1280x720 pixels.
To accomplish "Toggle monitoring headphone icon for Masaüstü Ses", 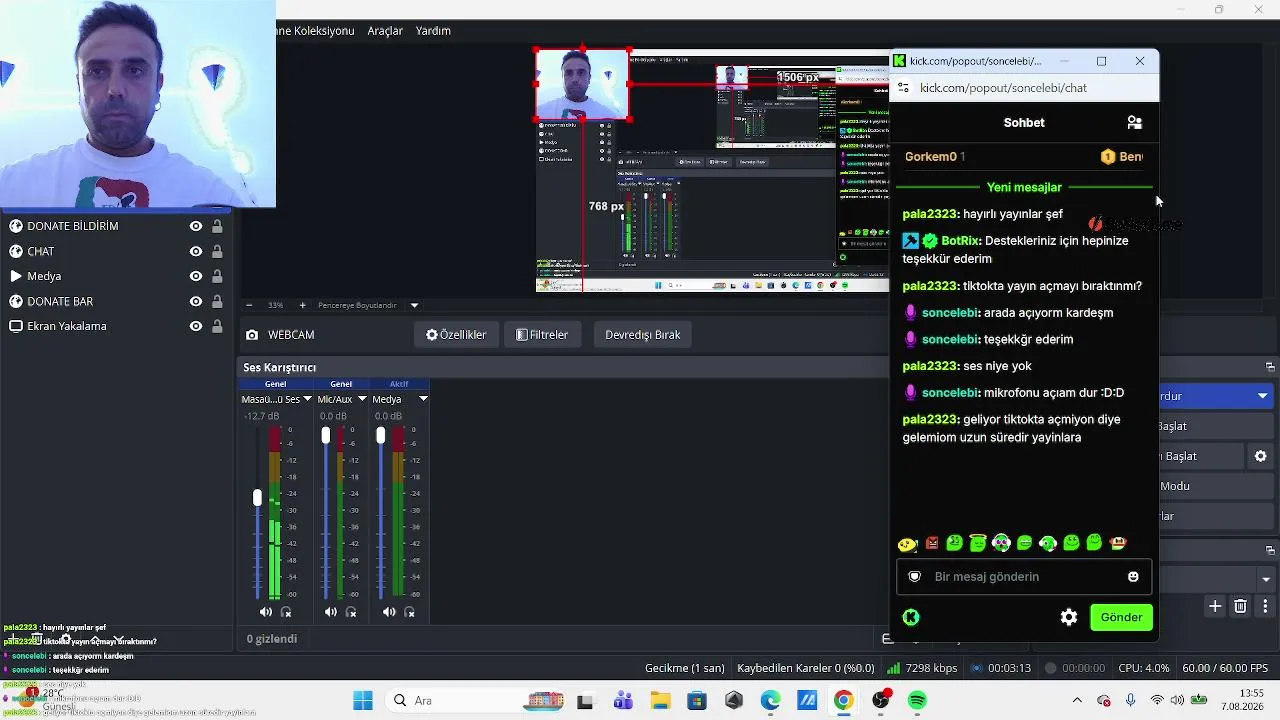I will pyautogui.click(x=286, y=612).
